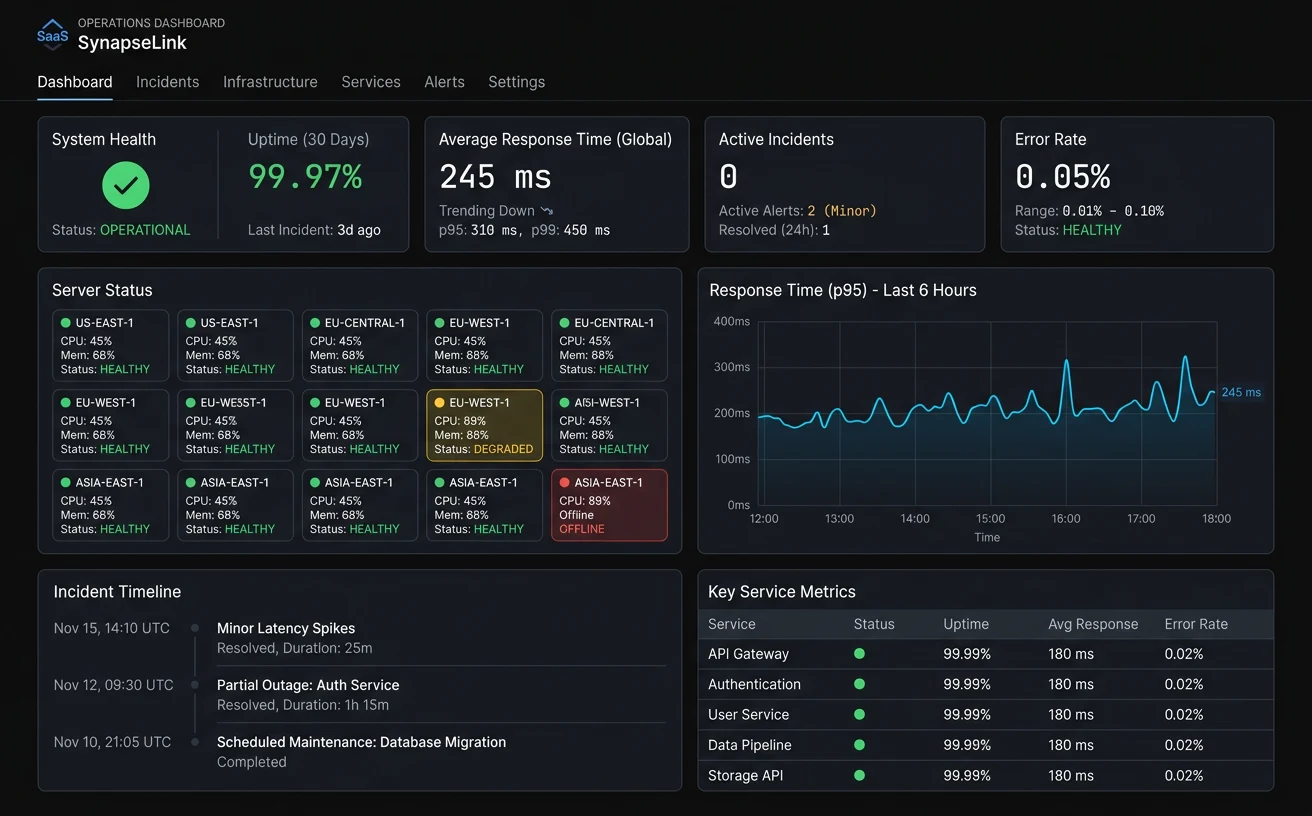Image resolution: width=1312 pixels, height=816 pixels.
Task: Click the red dot on offline ASIA-EAST-1
Action: [565, 483]
